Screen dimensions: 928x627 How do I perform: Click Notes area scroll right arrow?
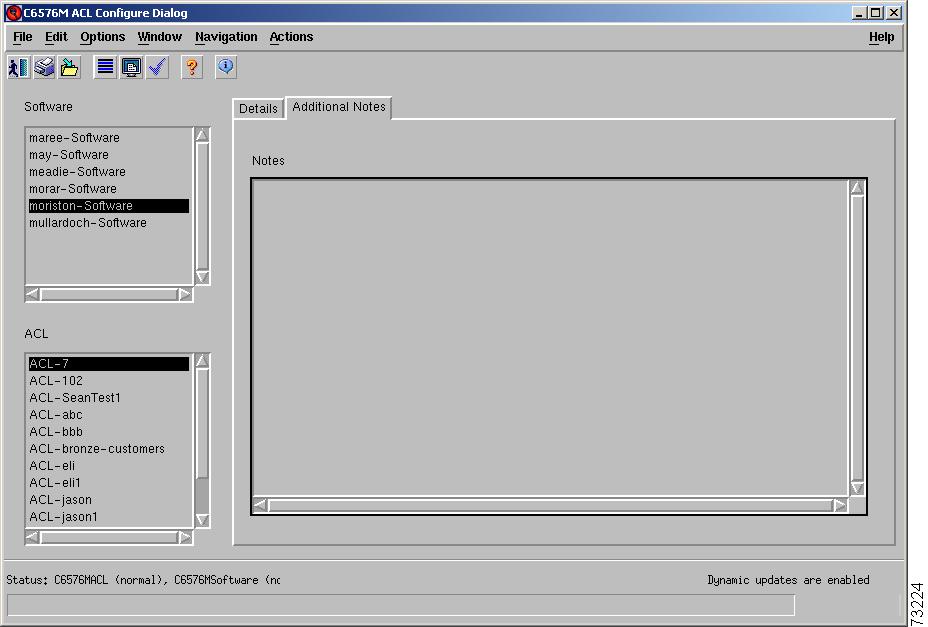click(x=840, y=505)
